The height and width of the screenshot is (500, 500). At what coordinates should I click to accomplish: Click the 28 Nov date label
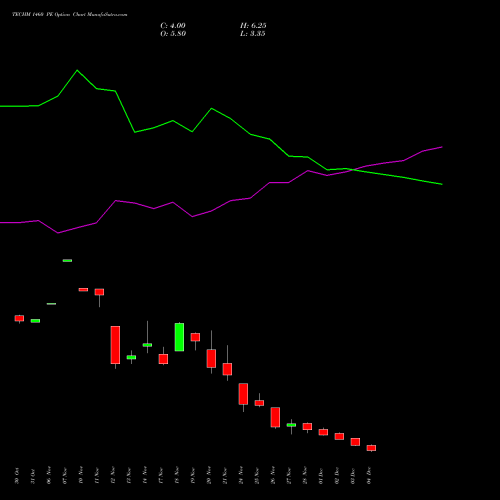[x=305, y=475]
